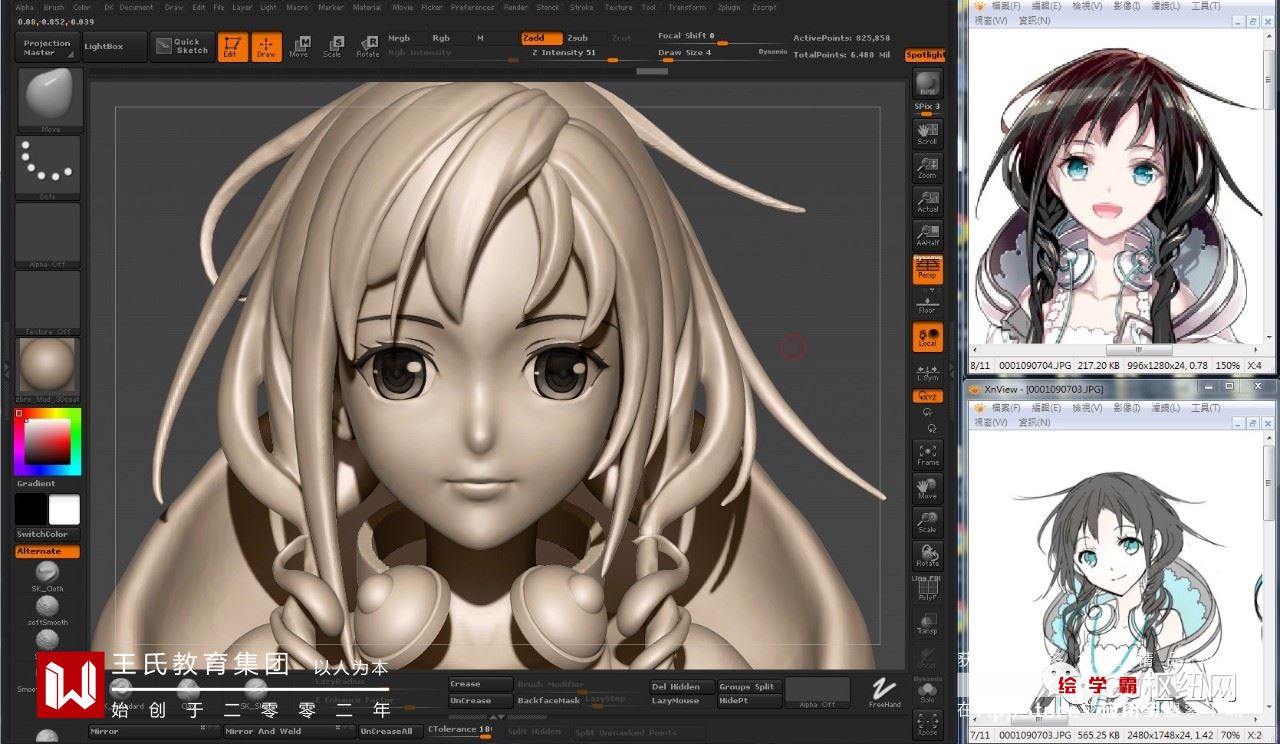Open the Preferences menu
This screenshot has width=1280, height=744.
471,7
